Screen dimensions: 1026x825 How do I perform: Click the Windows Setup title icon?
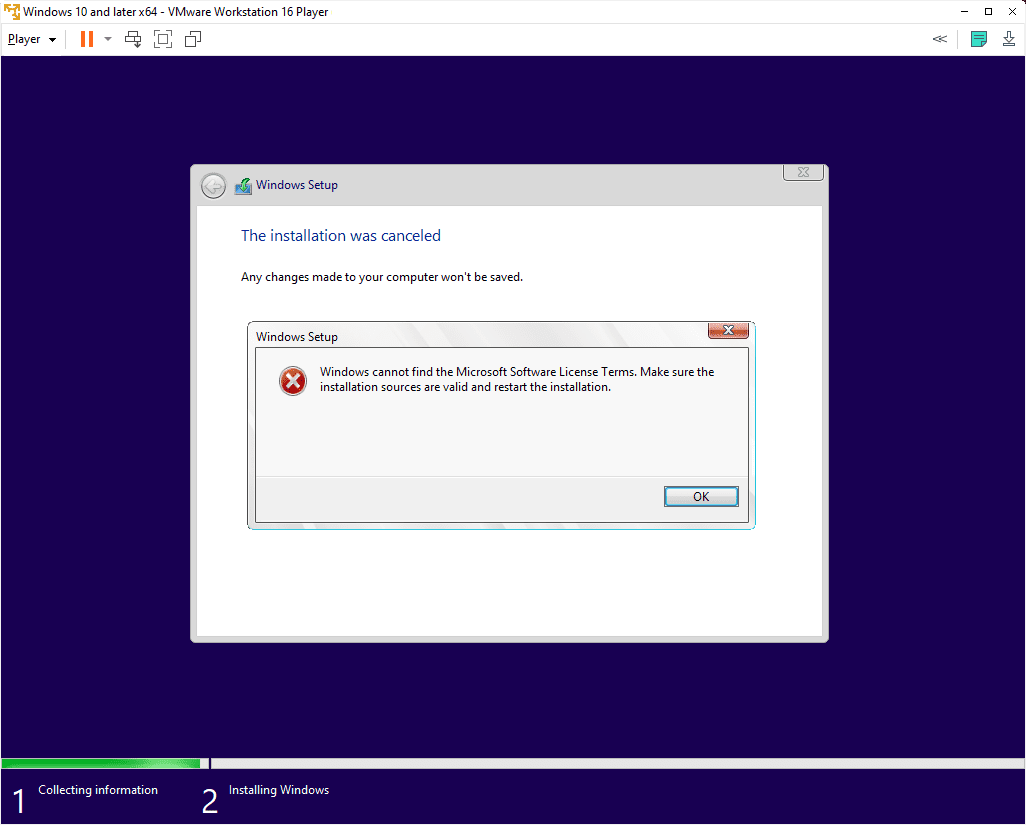click(x=243, y=186)
